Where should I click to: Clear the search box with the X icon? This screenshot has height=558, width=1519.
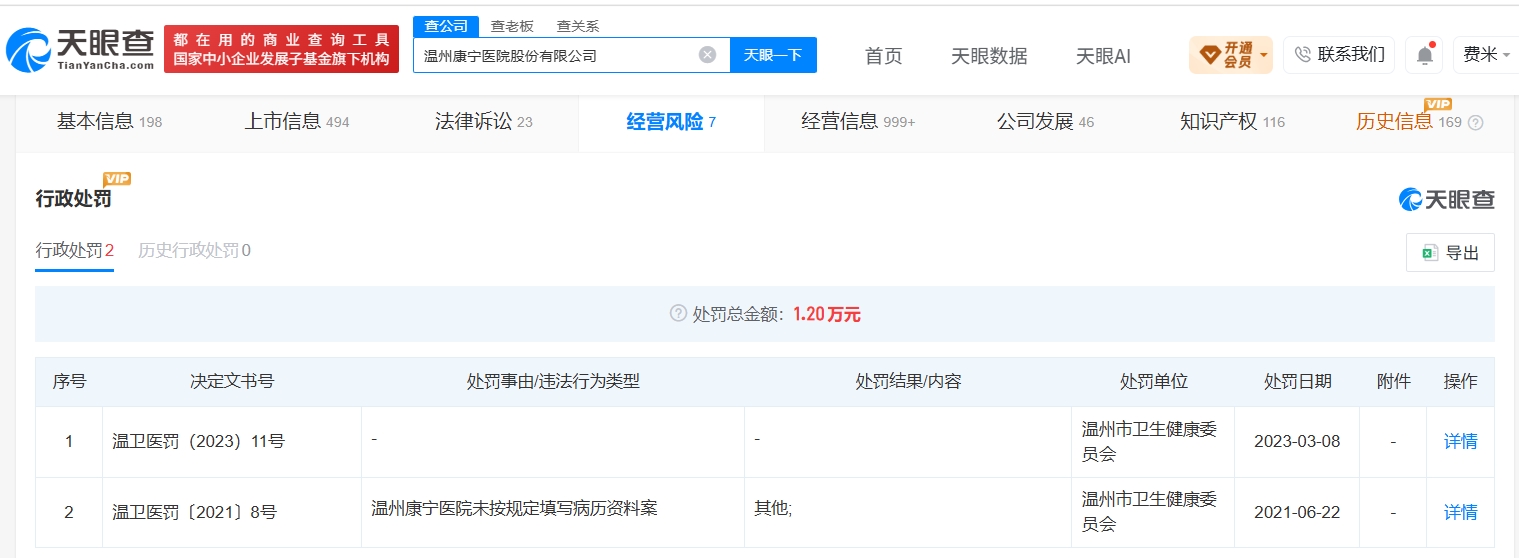coord(707,55)
